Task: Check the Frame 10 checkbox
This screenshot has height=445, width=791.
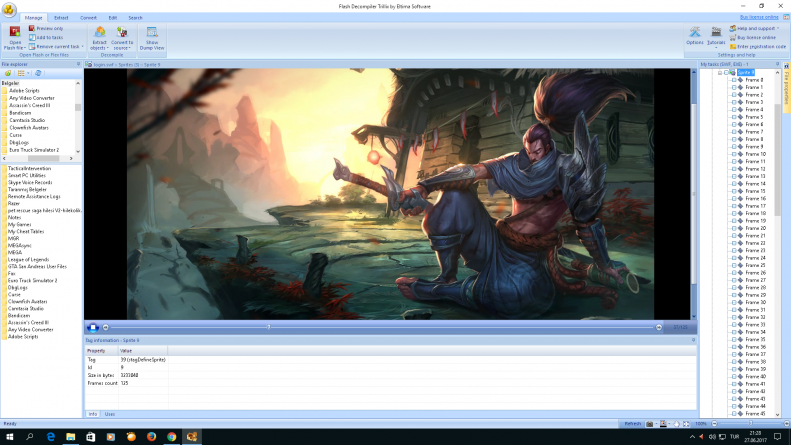Action: coord(734,154)
